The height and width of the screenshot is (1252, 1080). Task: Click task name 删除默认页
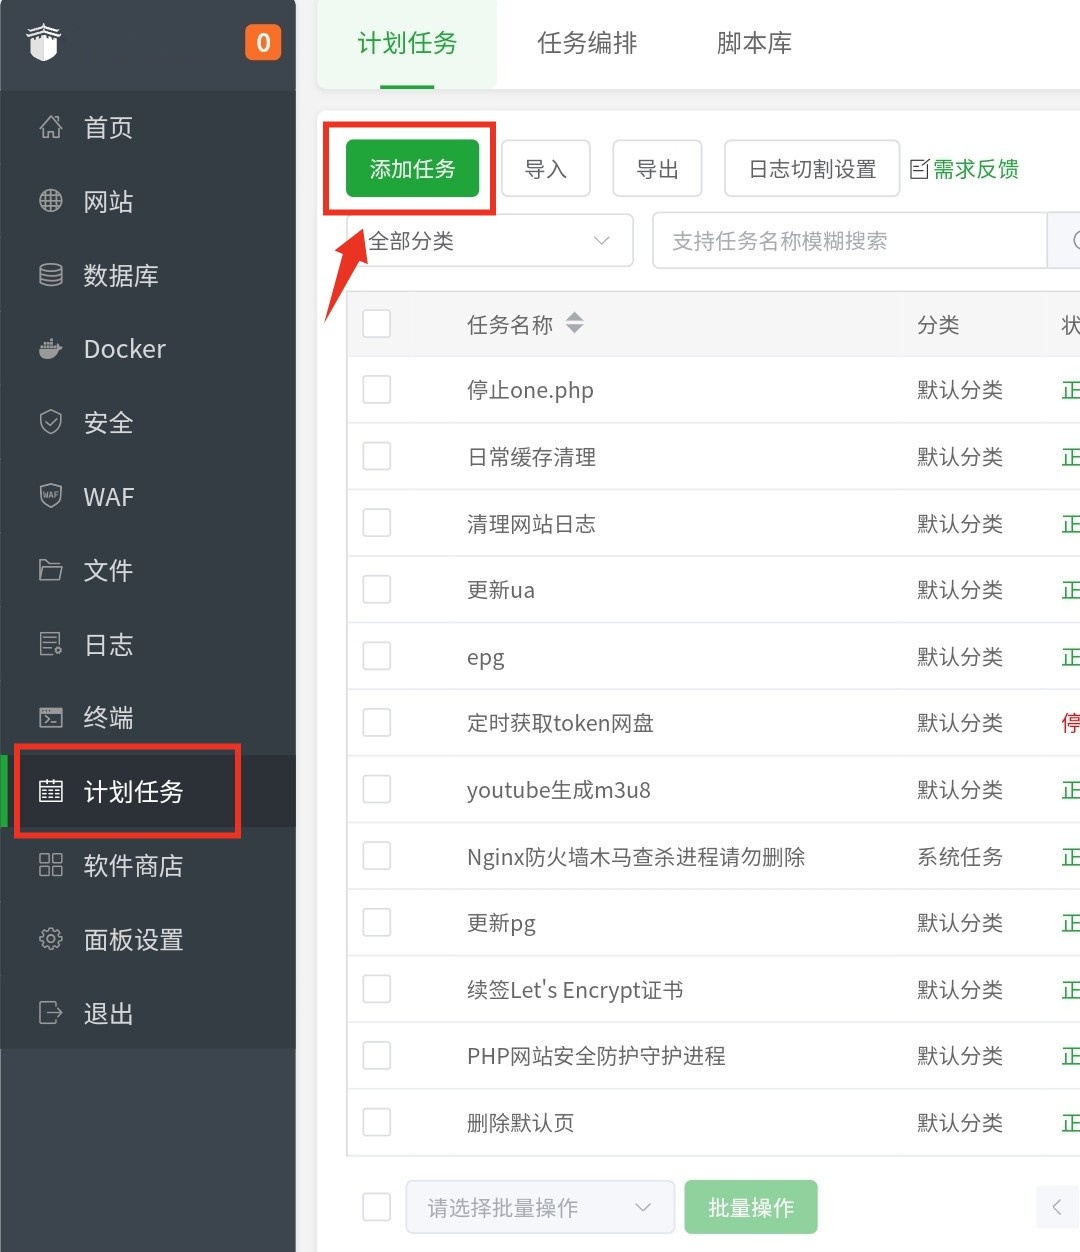click(521, 1123)
